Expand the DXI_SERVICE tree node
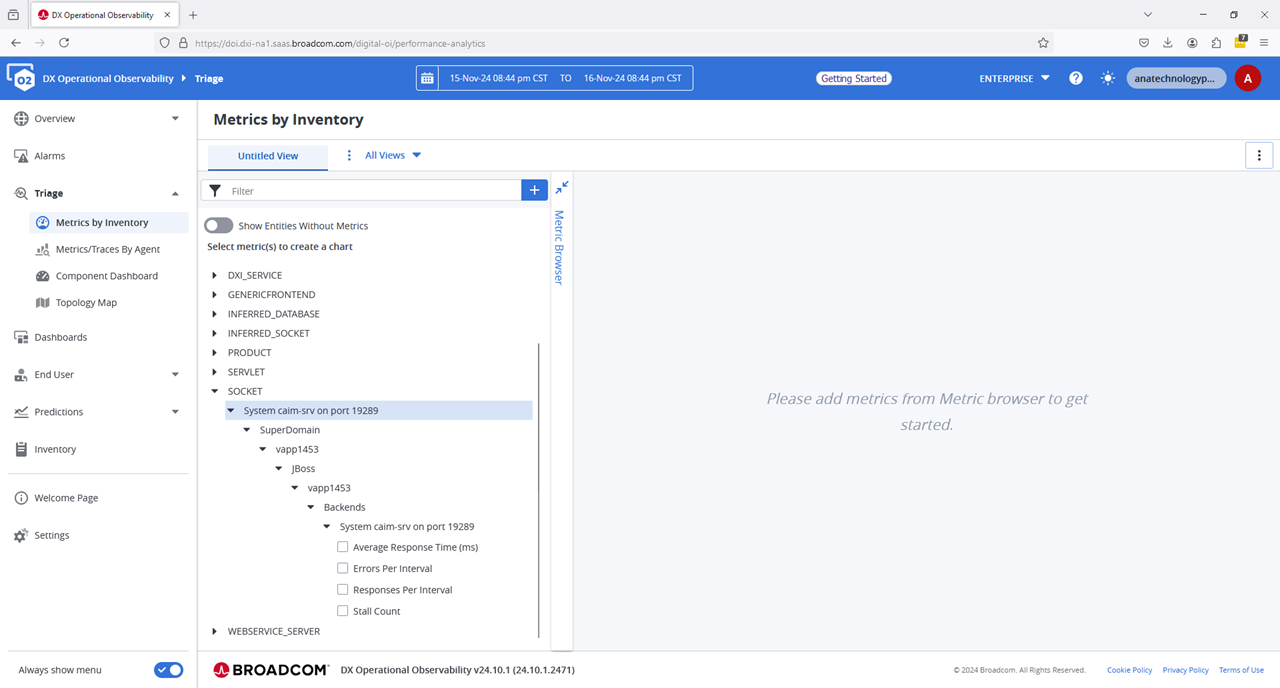1280x688 pixels. pos(215,275)
